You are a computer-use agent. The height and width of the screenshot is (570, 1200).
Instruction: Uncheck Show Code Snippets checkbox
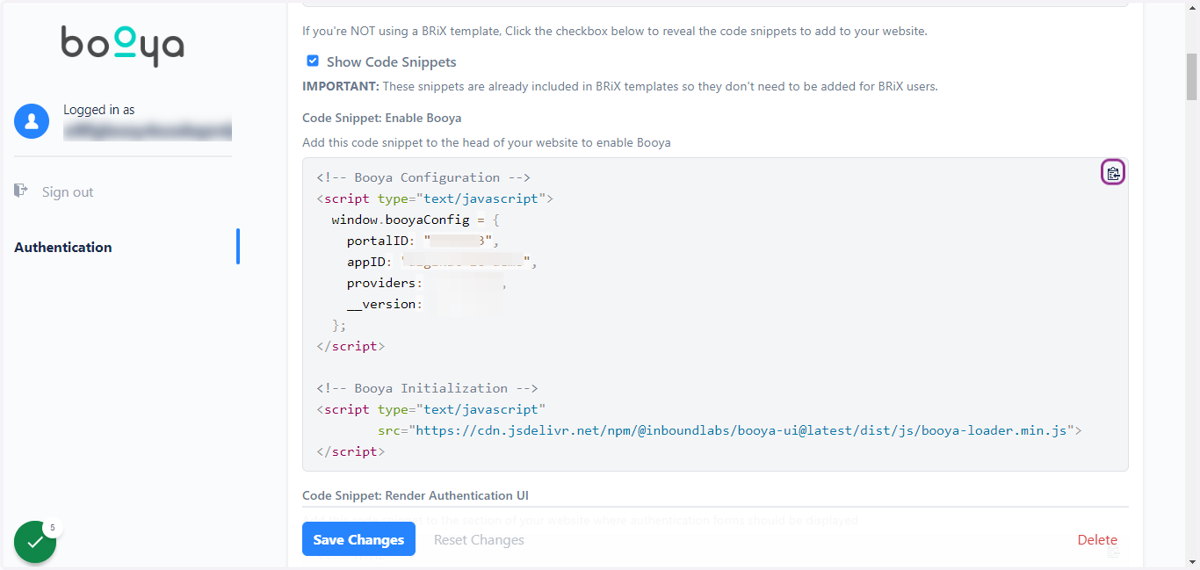313,61
